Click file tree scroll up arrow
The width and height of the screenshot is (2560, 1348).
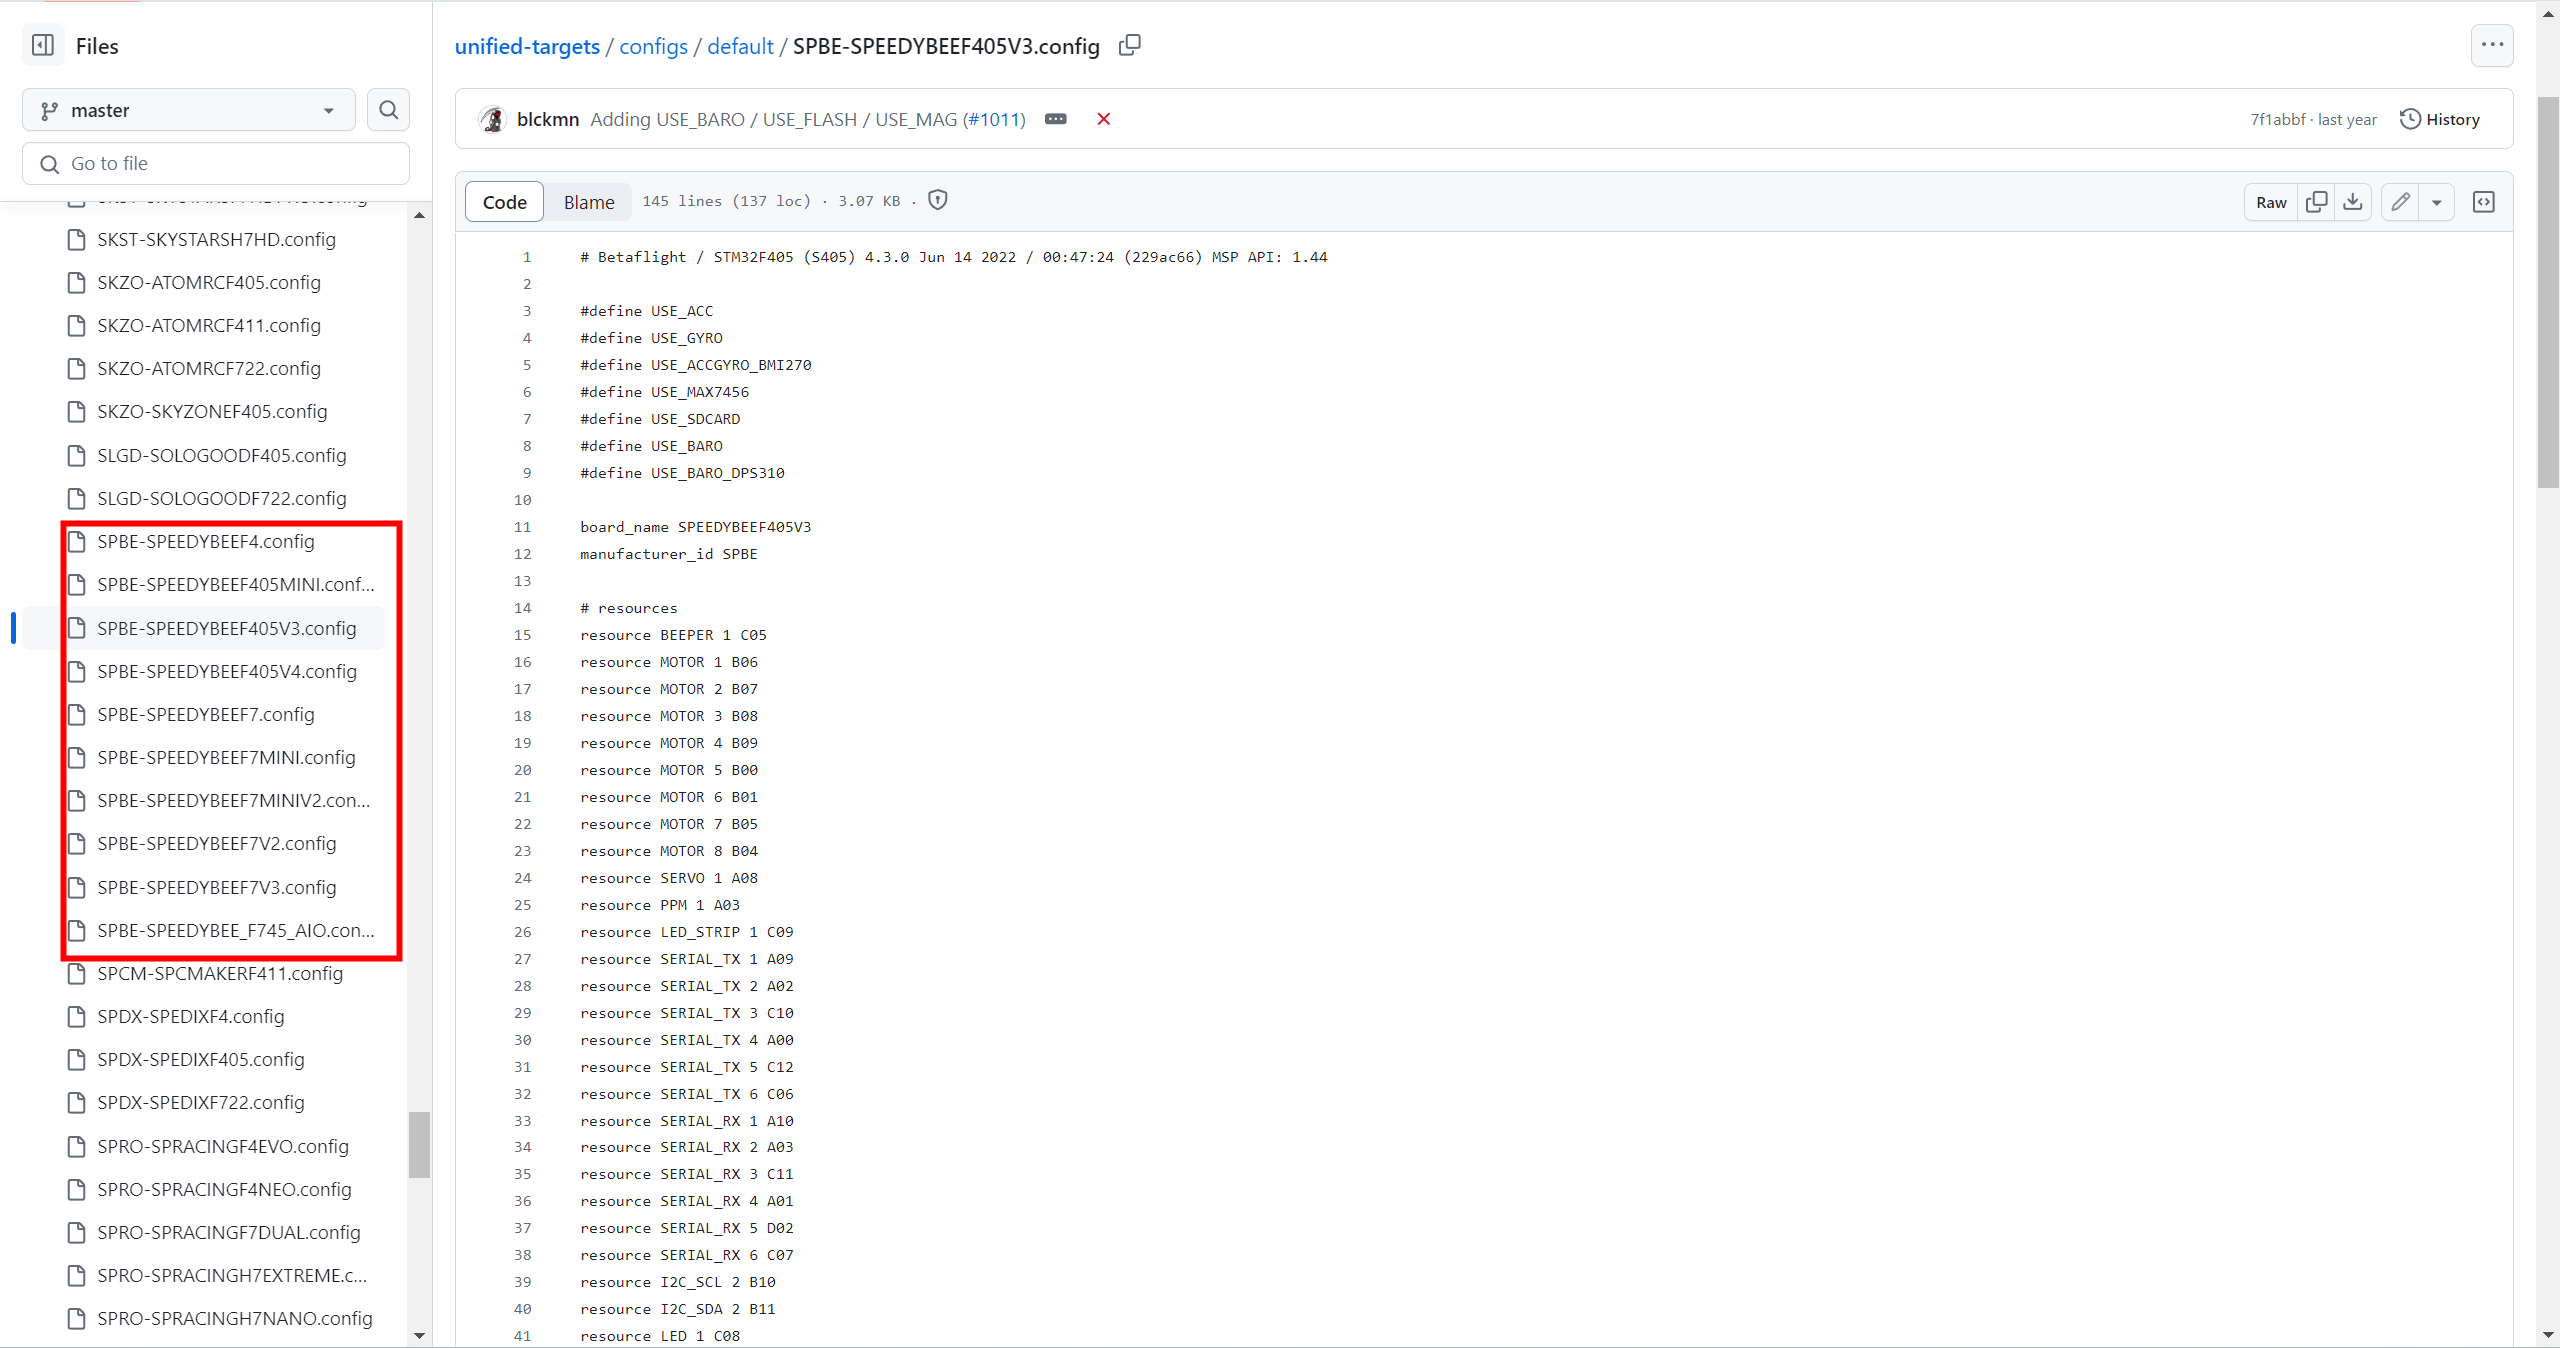419,215
